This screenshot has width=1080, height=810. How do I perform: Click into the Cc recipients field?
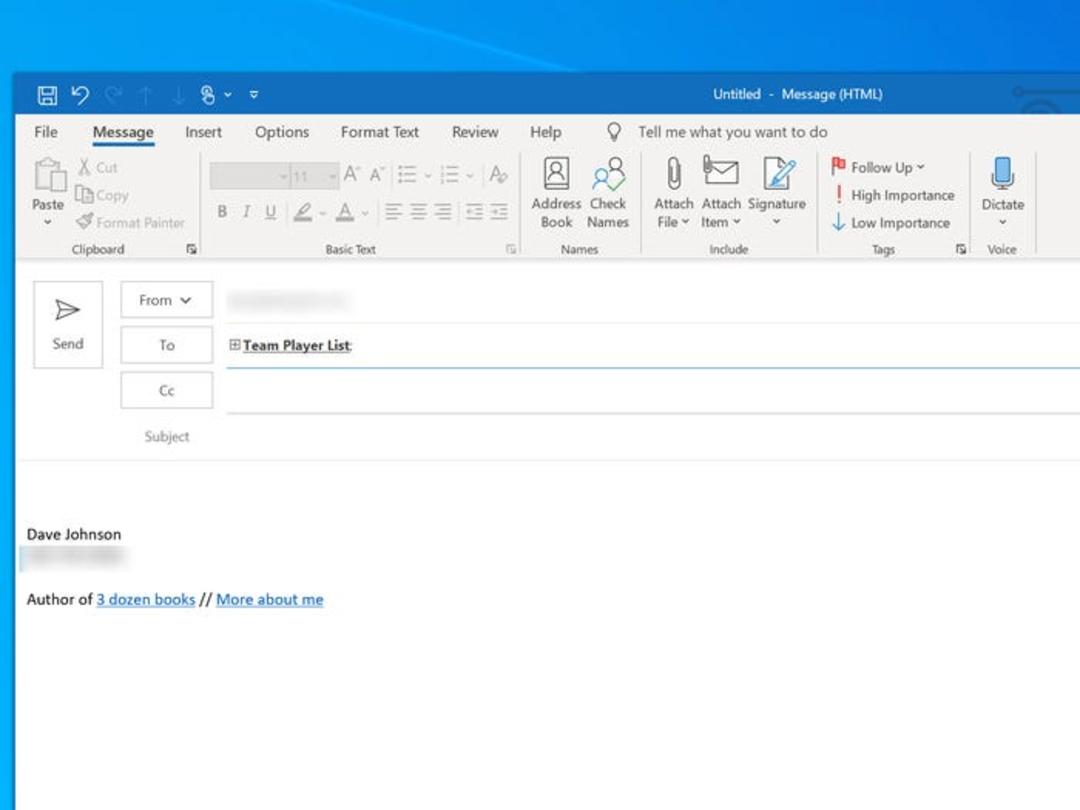point(653,391)
